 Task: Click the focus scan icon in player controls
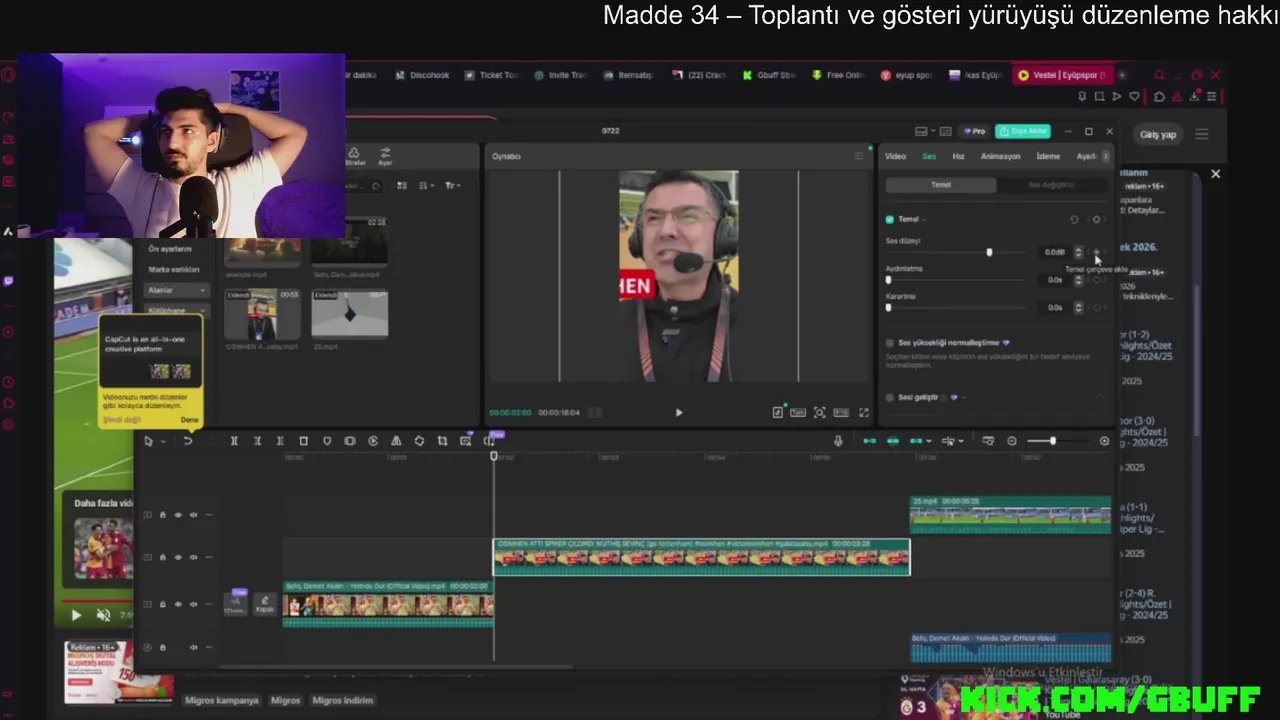coord(819,412)
